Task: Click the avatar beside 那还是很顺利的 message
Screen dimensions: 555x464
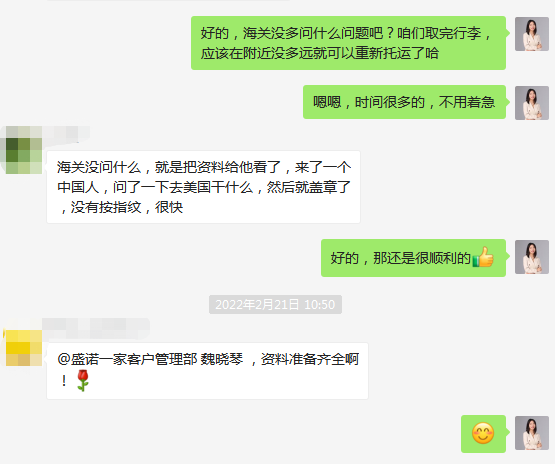Action: (x=532, y=257)
